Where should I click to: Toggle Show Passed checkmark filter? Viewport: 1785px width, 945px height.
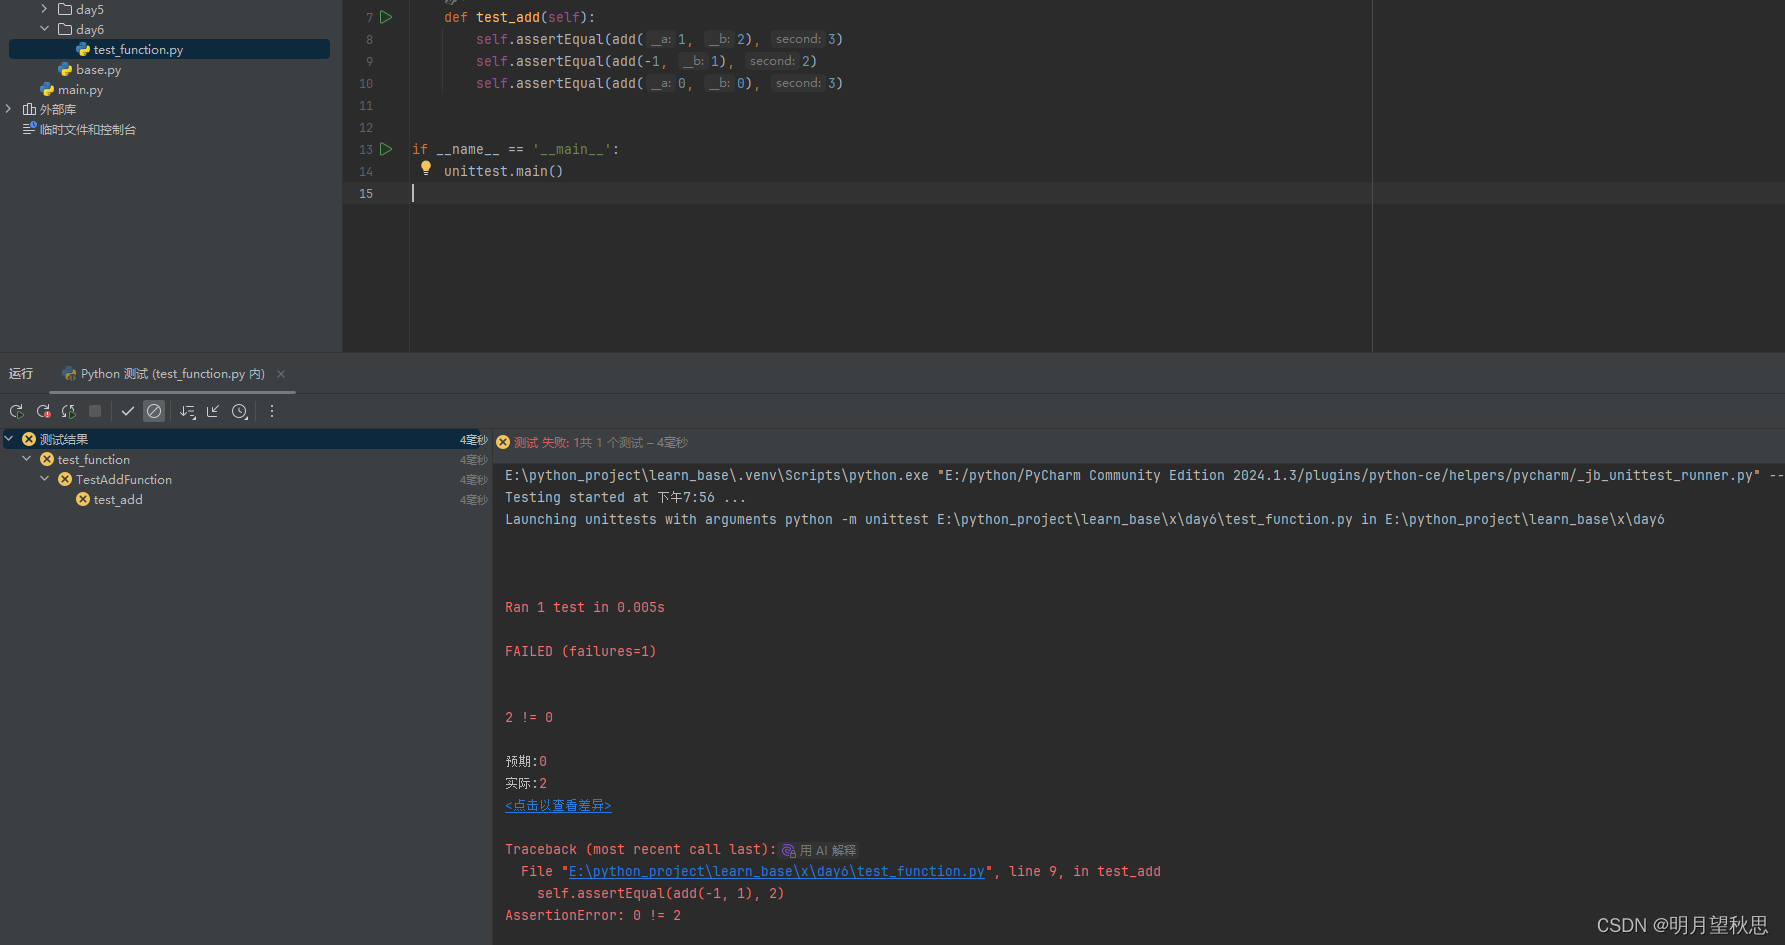click(x=128, y=411)
